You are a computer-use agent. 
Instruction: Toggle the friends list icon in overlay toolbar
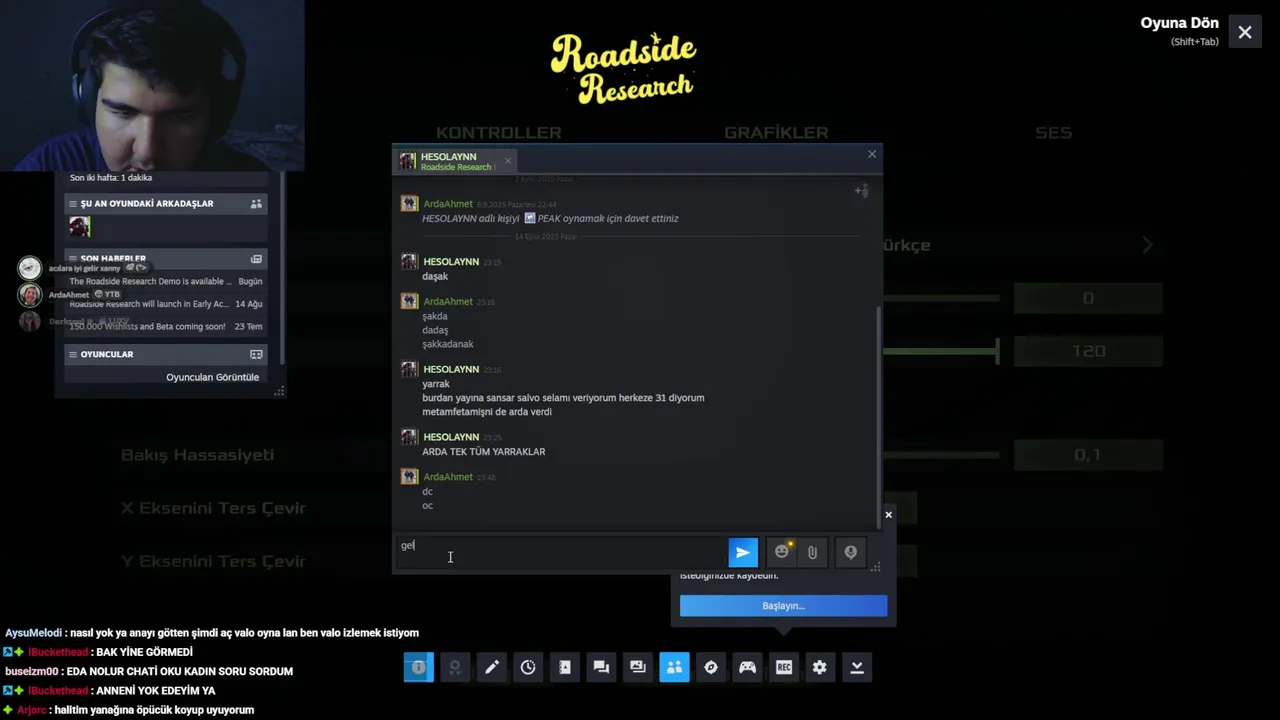[x=674, y=667]
